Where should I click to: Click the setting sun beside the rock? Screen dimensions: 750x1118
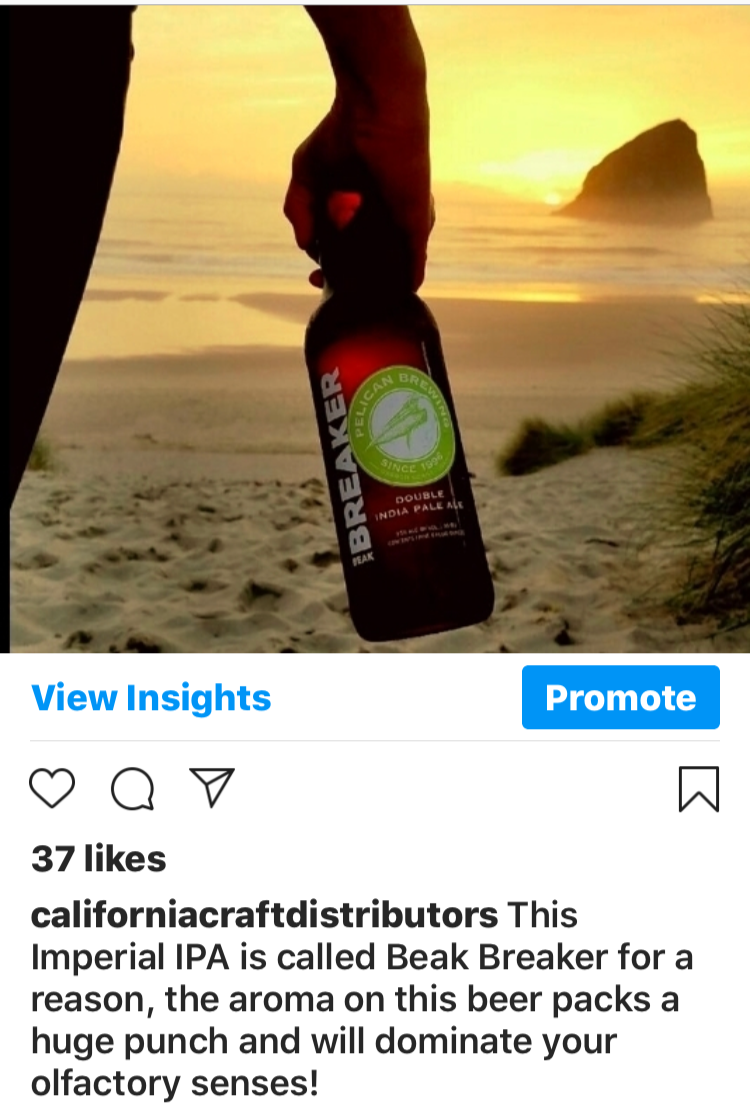tap(555, 198)
